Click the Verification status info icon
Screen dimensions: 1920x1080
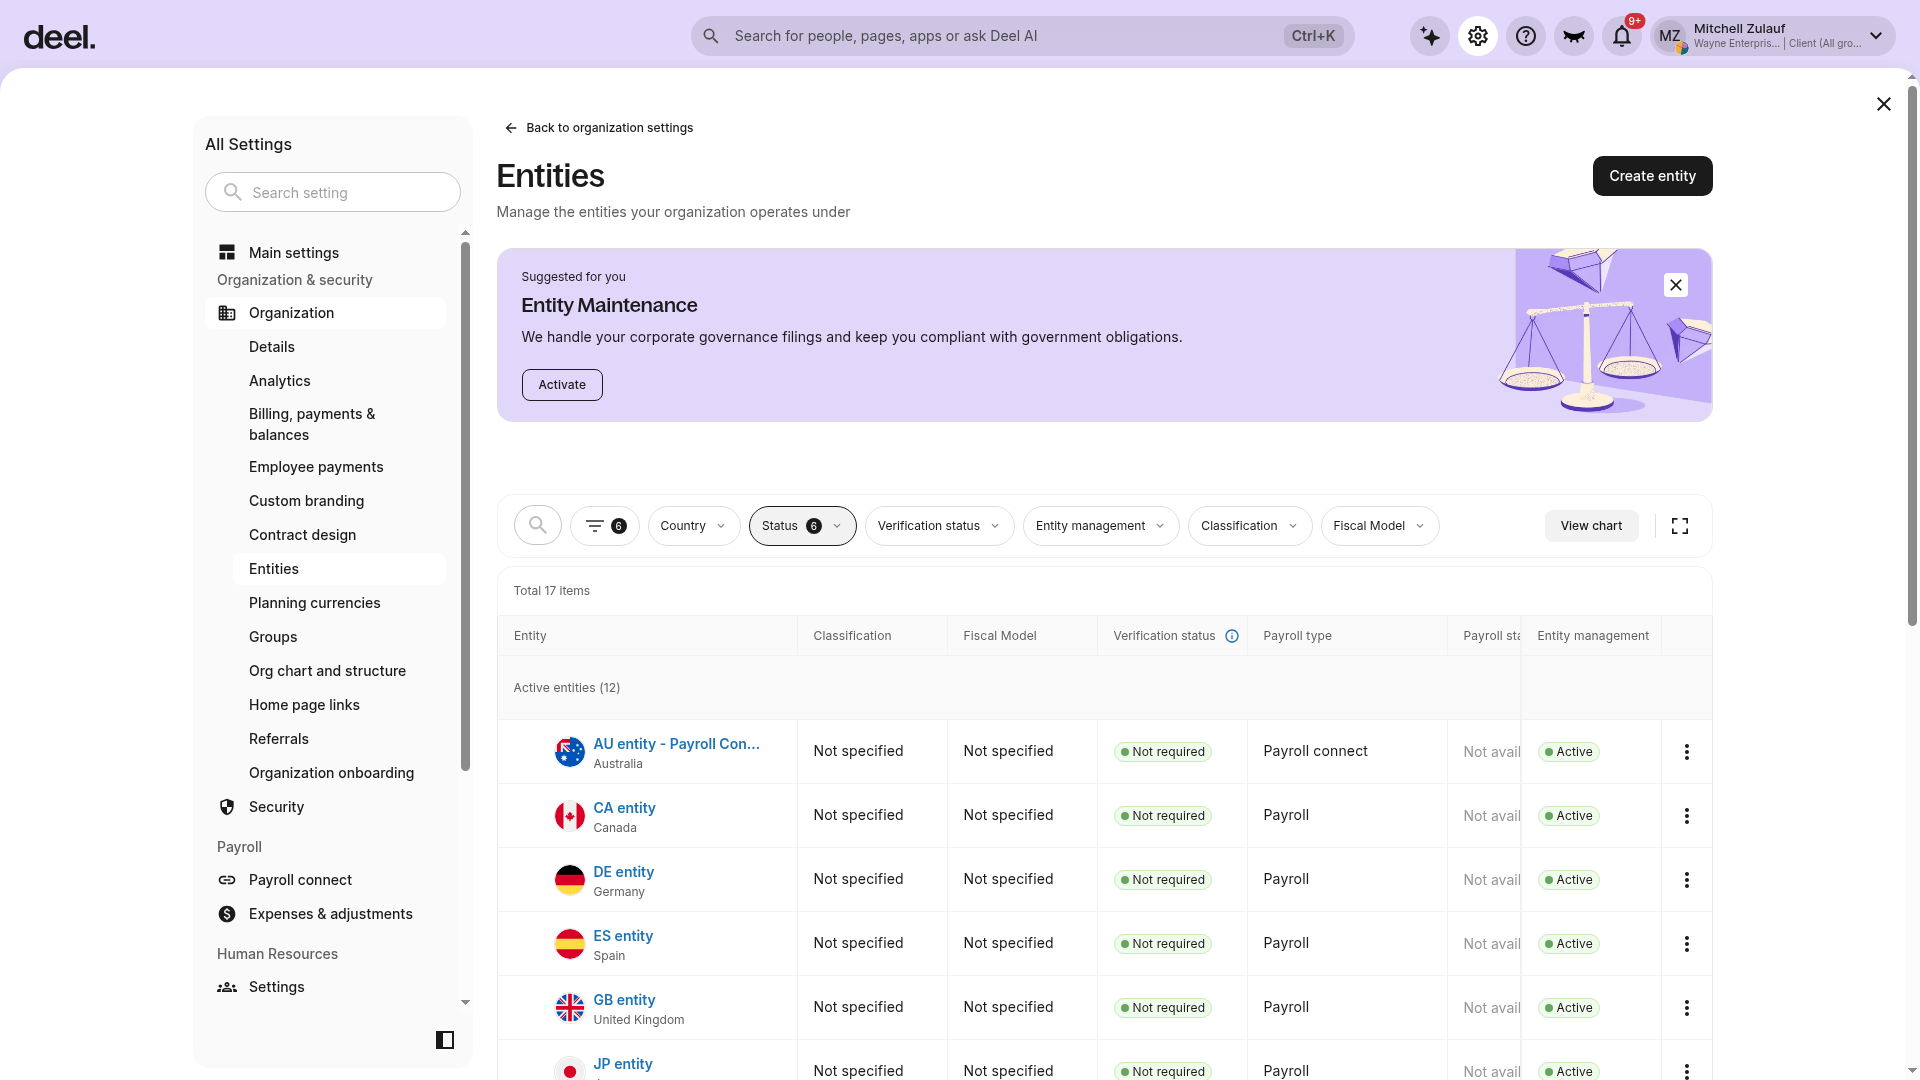click(1232, 636)
